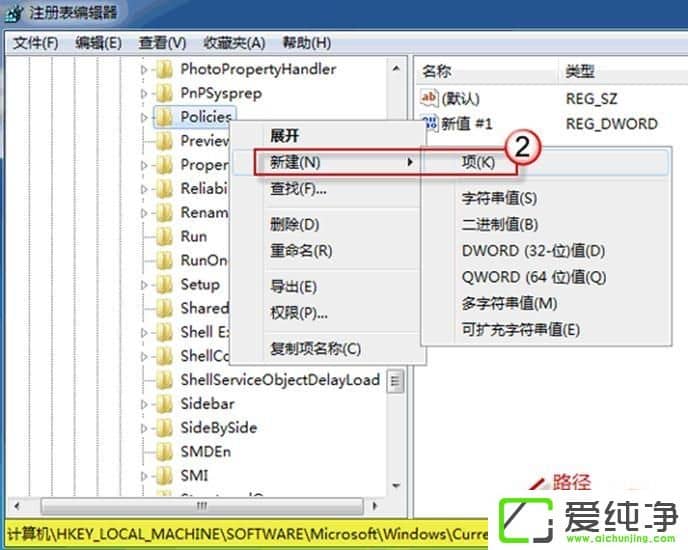This screenshot has height=550, width=688.
Task: Click the Policies folder icon
Action: click(x=165, y=117)
